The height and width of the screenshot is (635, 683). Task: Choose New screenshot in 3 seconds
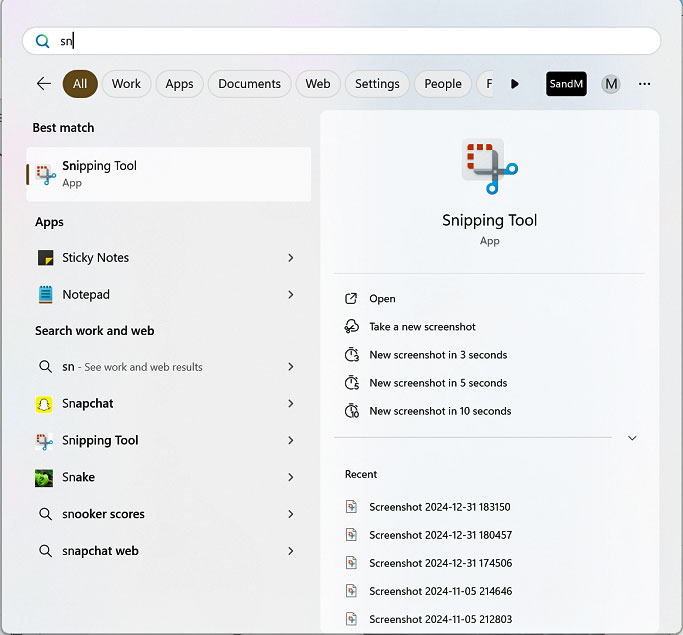point(438,355)
